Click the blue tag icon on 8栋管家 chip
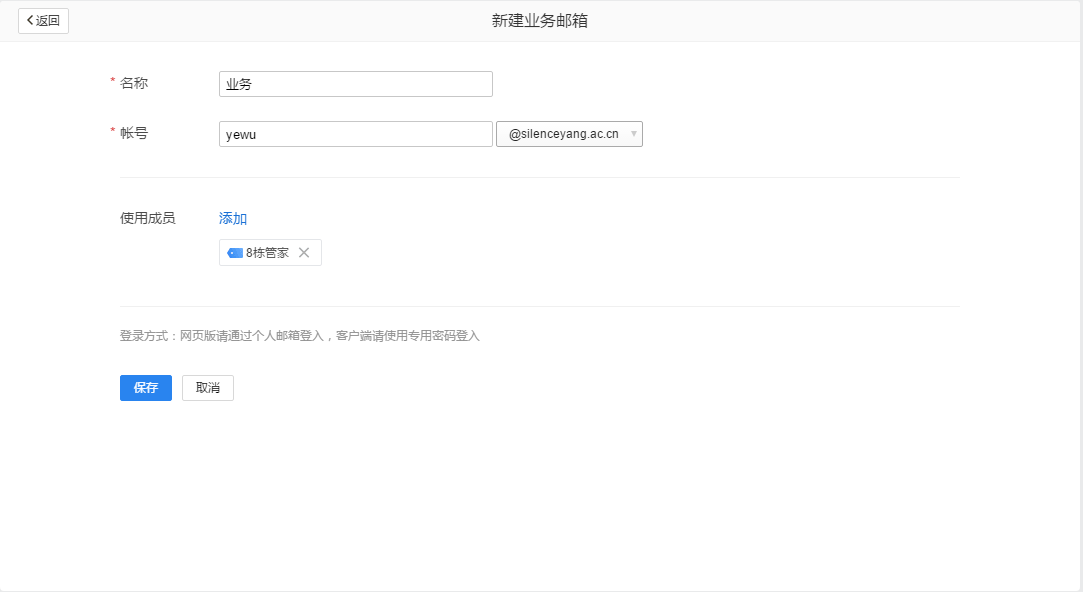The width and height of the screenshot is (1083, 592). (233, 252)
